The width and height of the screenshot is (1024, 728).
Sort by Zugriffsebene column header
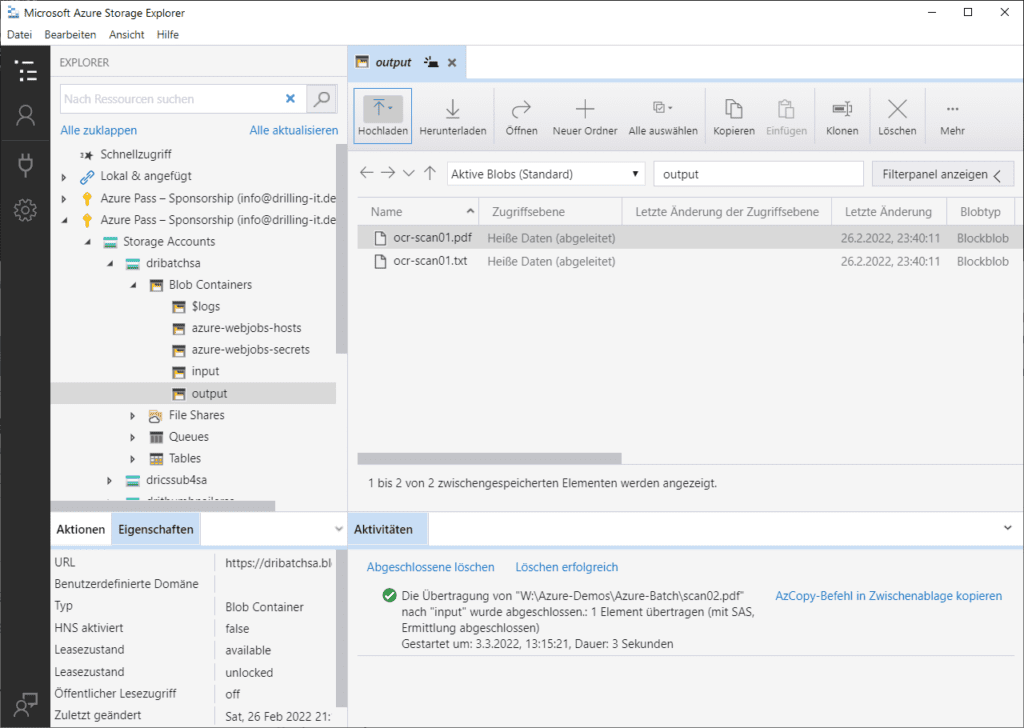pos(551,212)
